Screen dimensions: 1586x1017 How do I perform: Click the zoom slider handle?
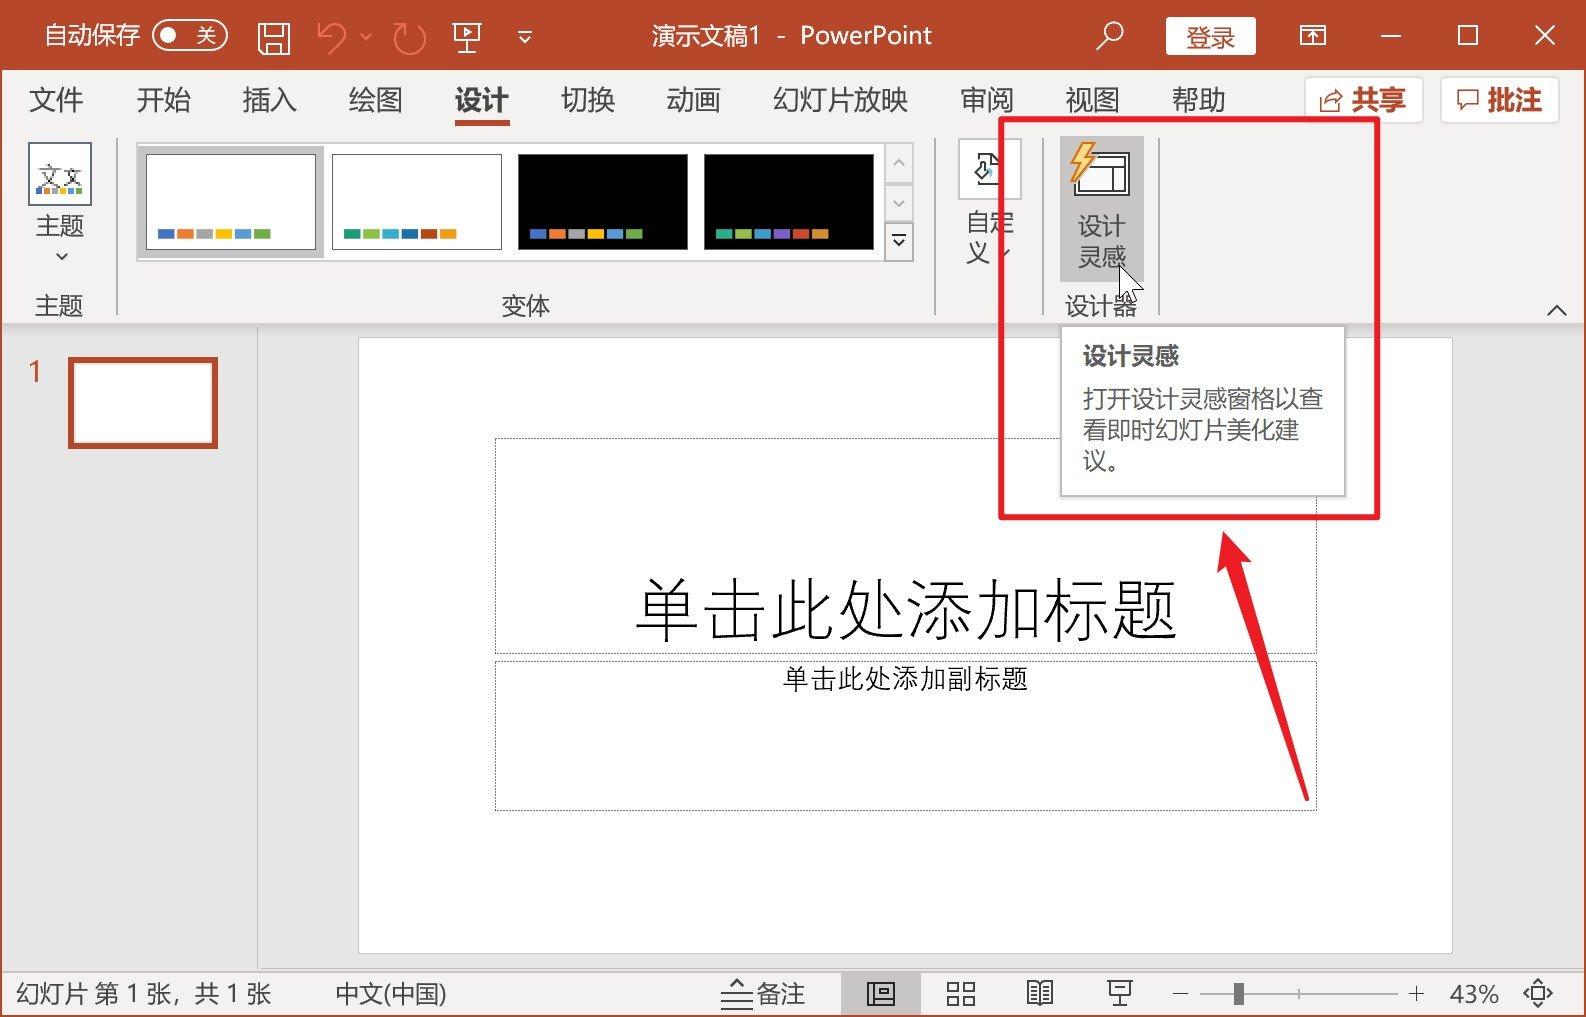[1238, 993]
